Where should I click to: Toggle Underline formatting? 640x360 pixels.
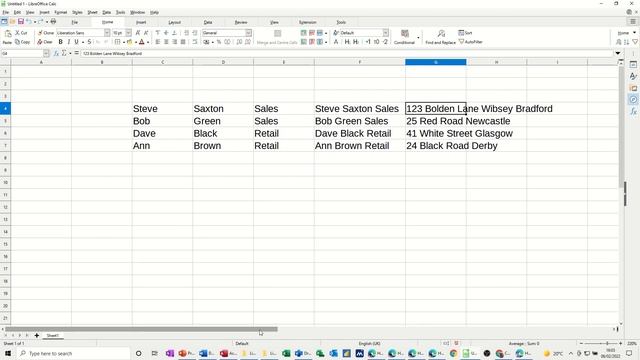[x=76, y=42]
